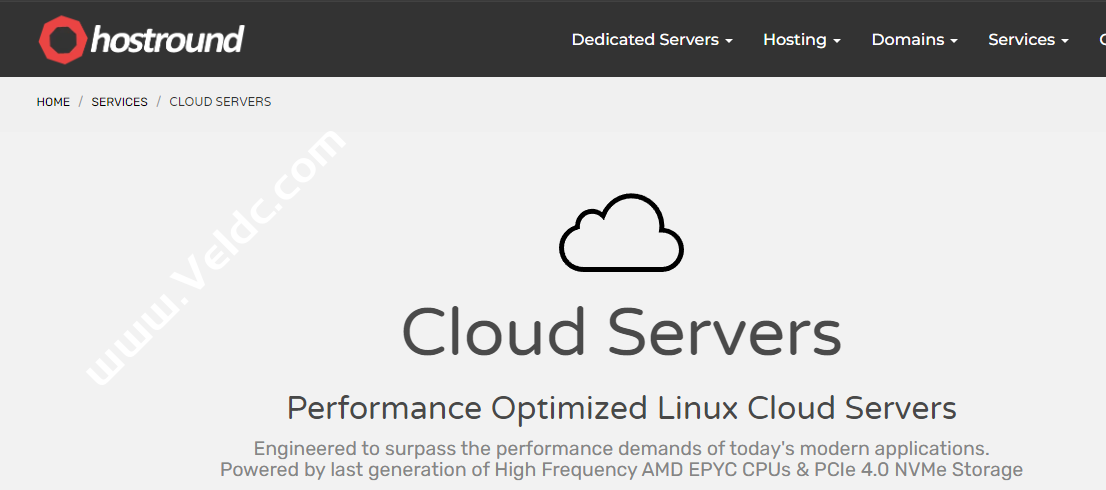
Task: Click the Cloud Servers main heading
Action: (x=621, y=332)
